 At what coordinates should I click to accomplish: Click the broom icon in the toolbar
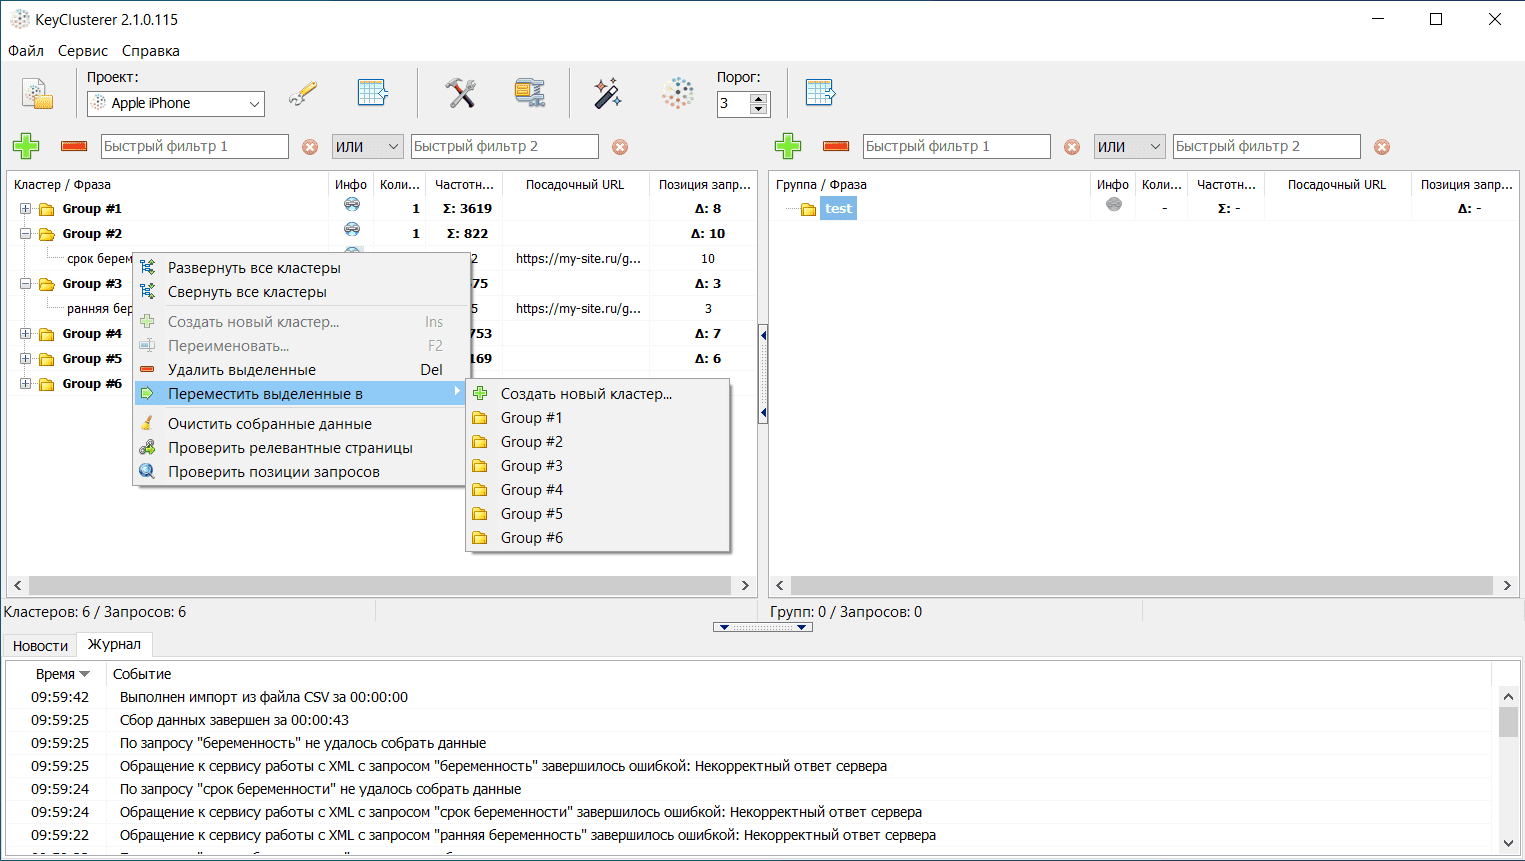(303, 93)
